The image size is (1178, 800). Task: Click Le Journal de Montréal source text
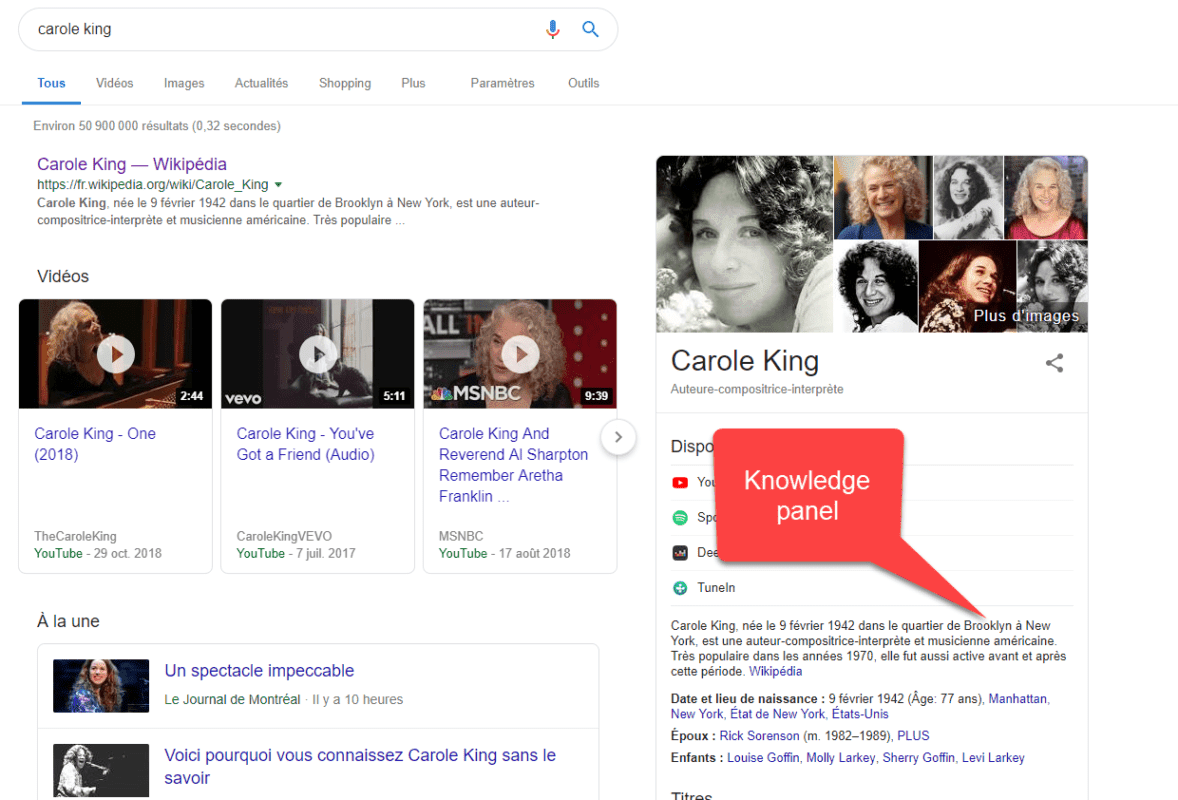point(232,699)
